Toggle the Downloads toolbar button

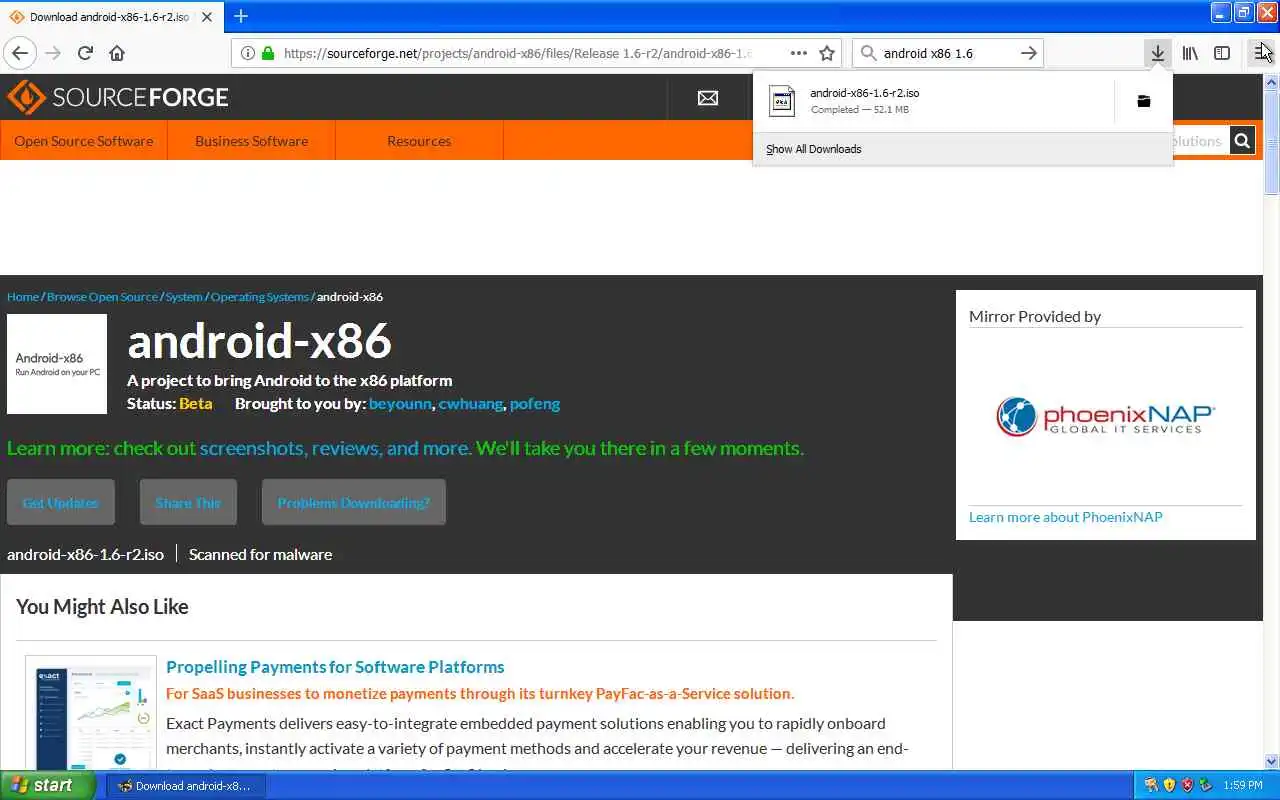pos(1157,53)
